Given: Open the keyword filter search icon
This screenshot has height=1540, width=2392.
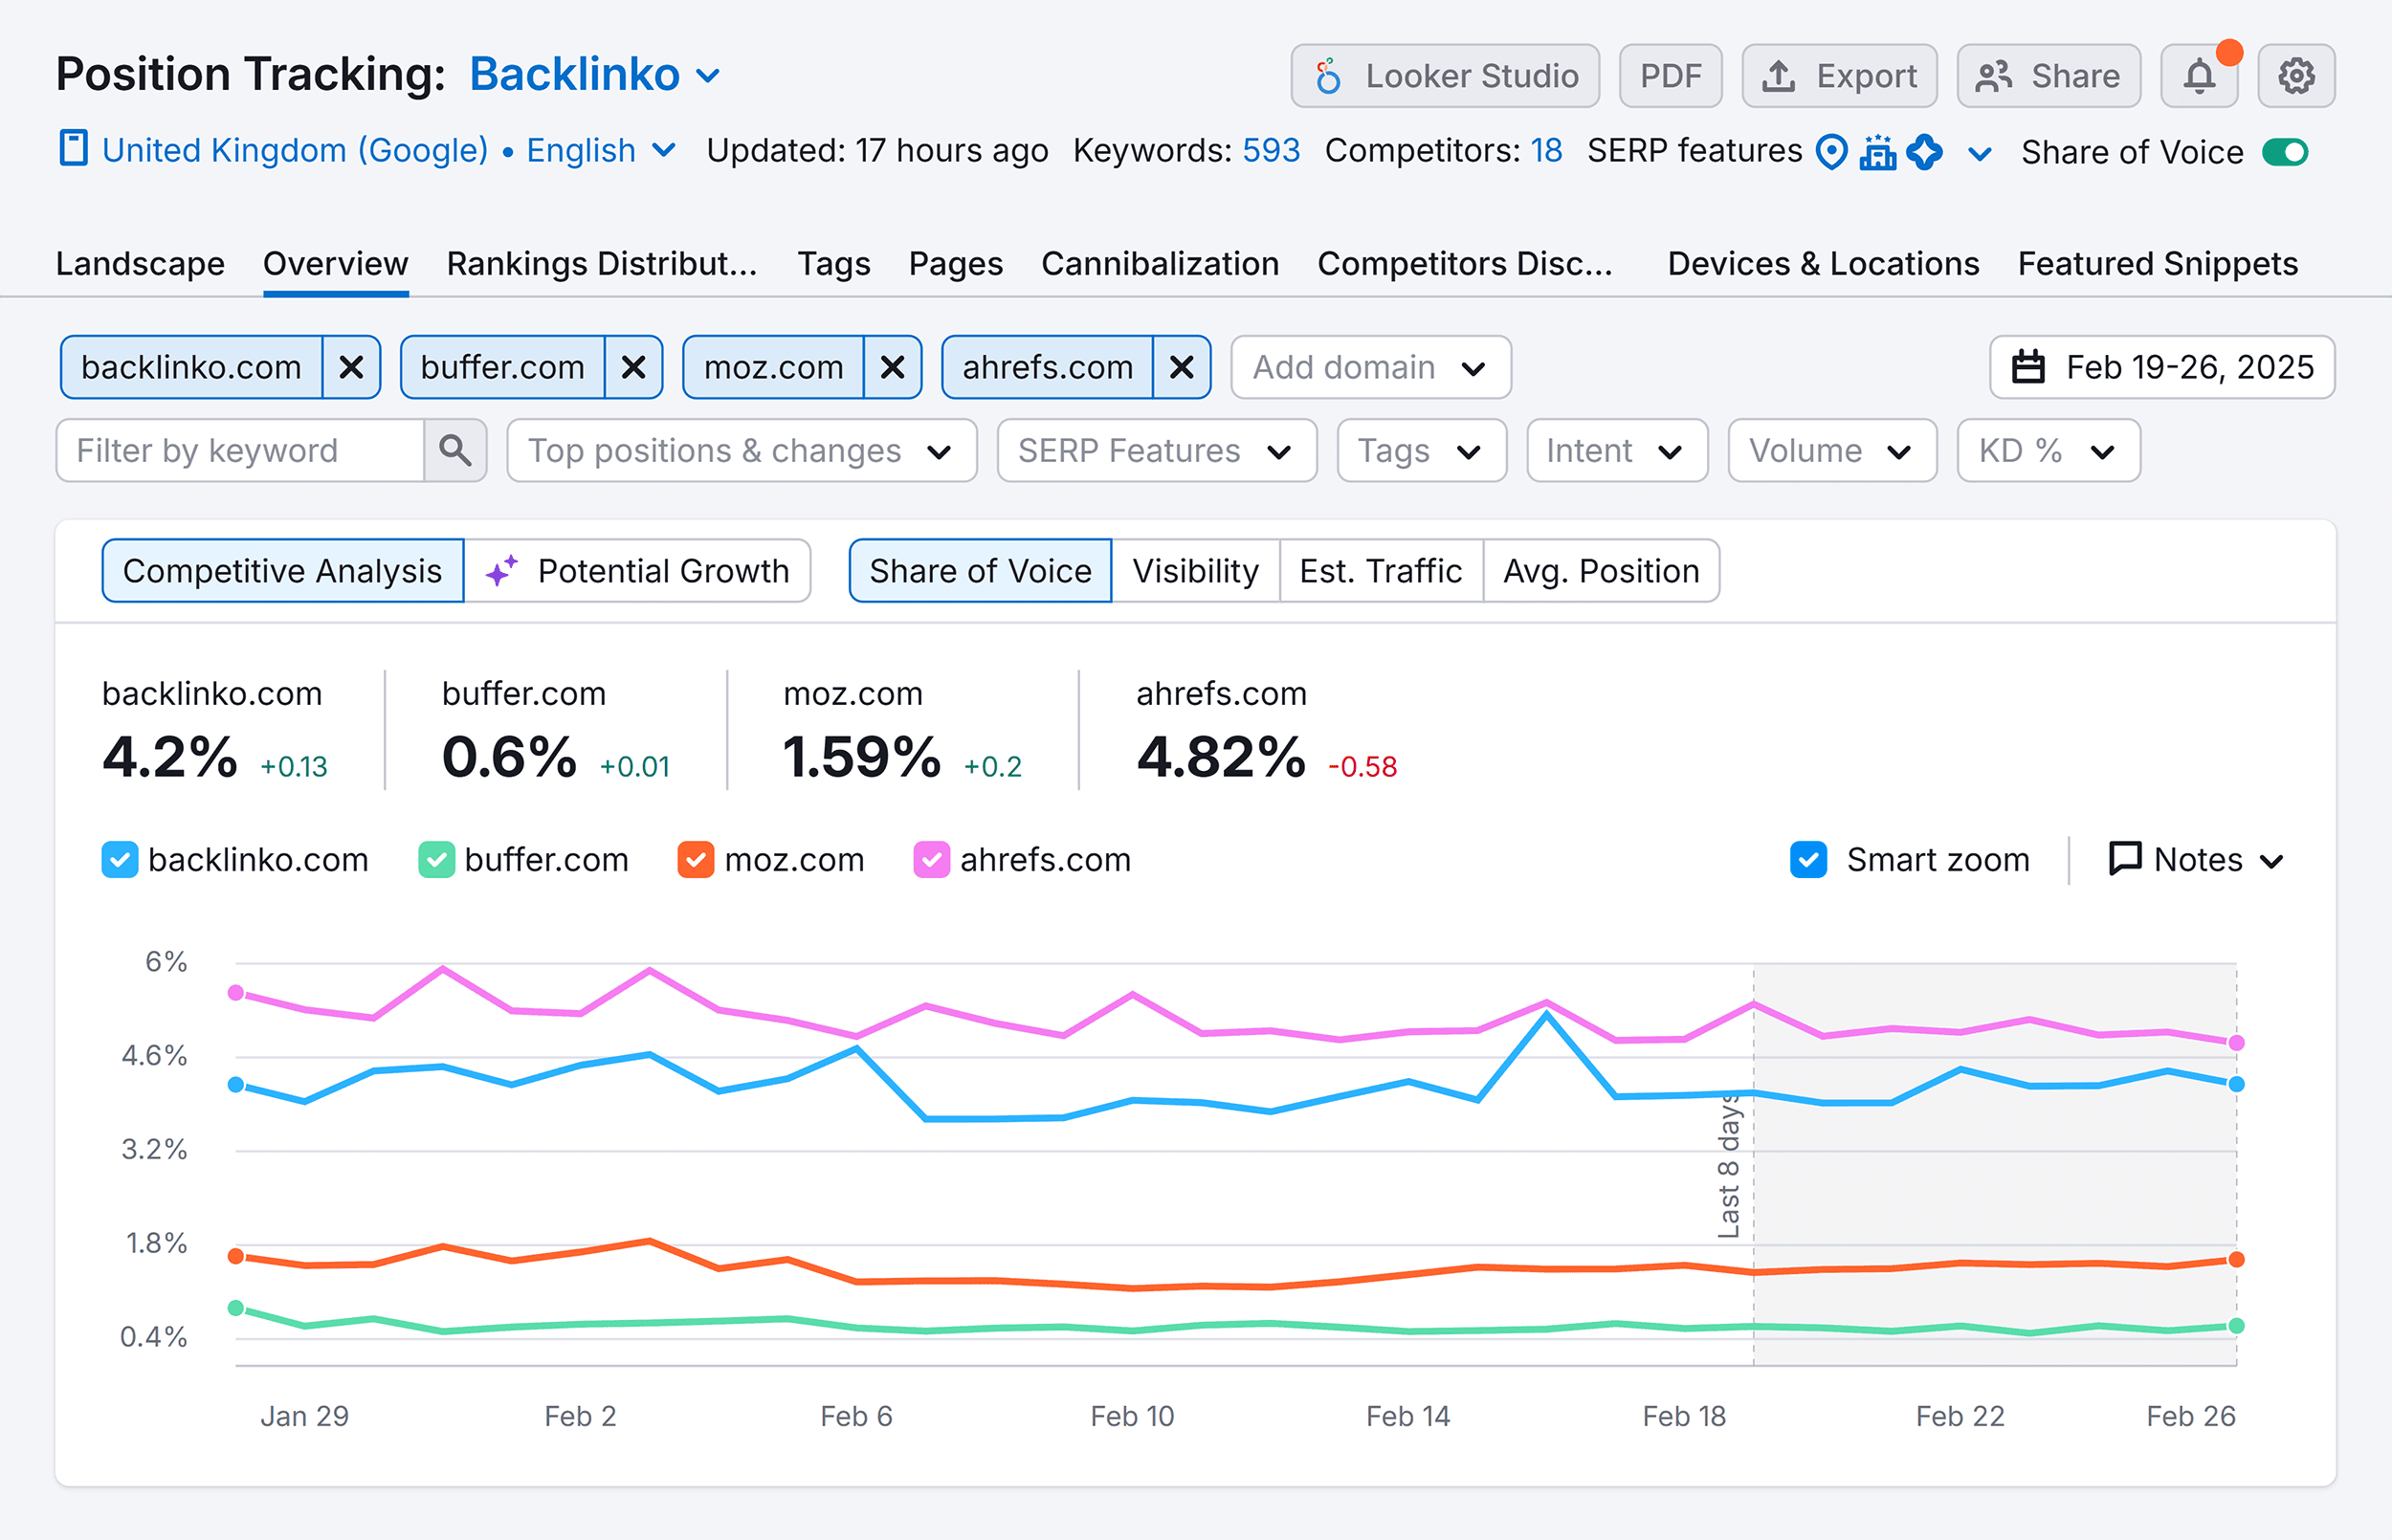Looking at the screenshot, I should click(455, 450).
